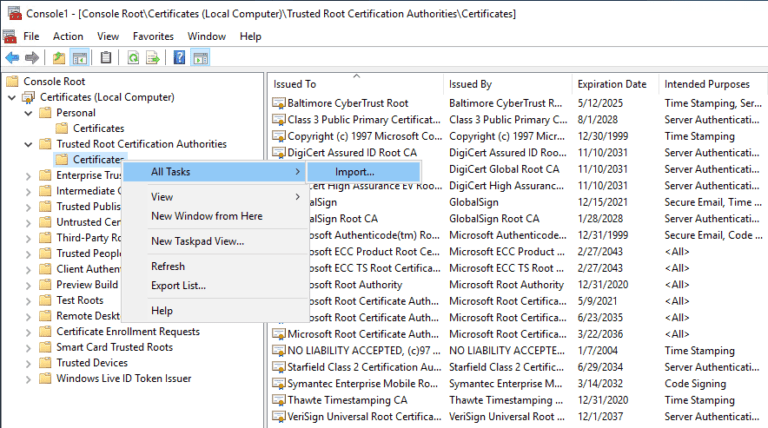Open the Favorites menu
Screen dimensions: 768x428
pyautogui.click(x=153, y=36)
